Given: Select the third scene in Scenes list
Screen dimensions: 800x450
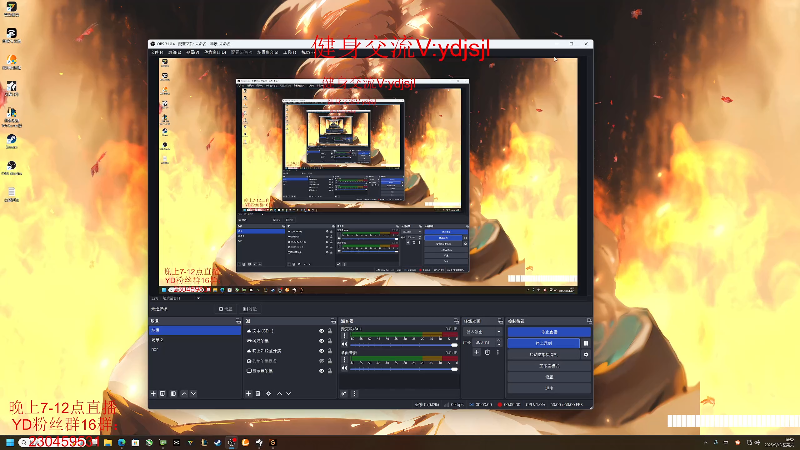Looking at the screenshot, I should click(195, 349).
